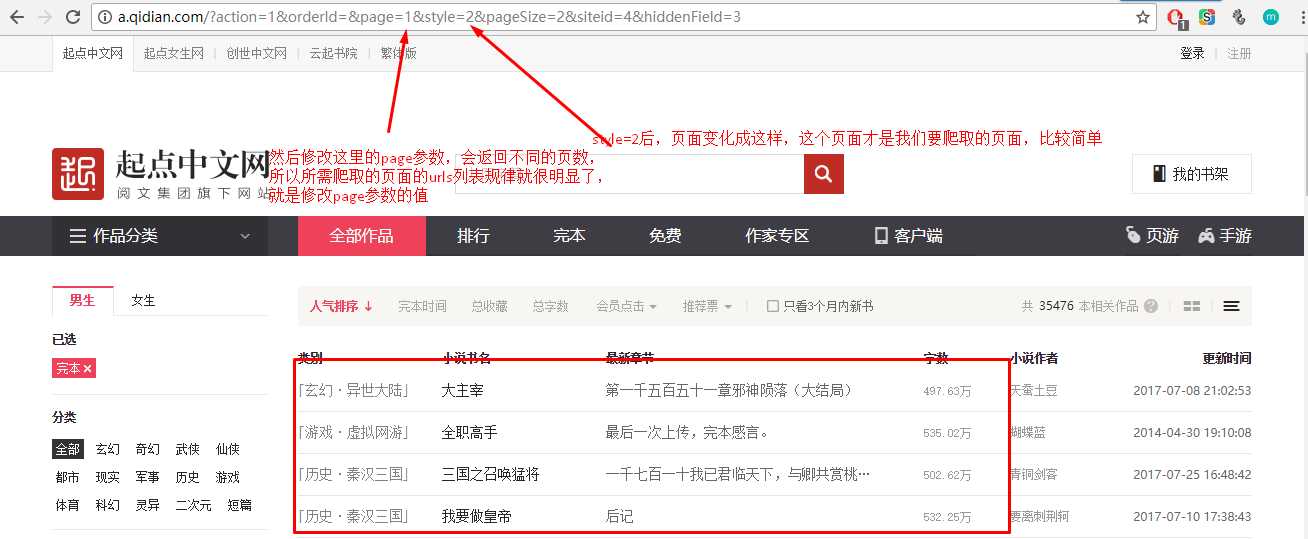
Task: Filter by 游戏 category
Action: (x=227, y=477)
